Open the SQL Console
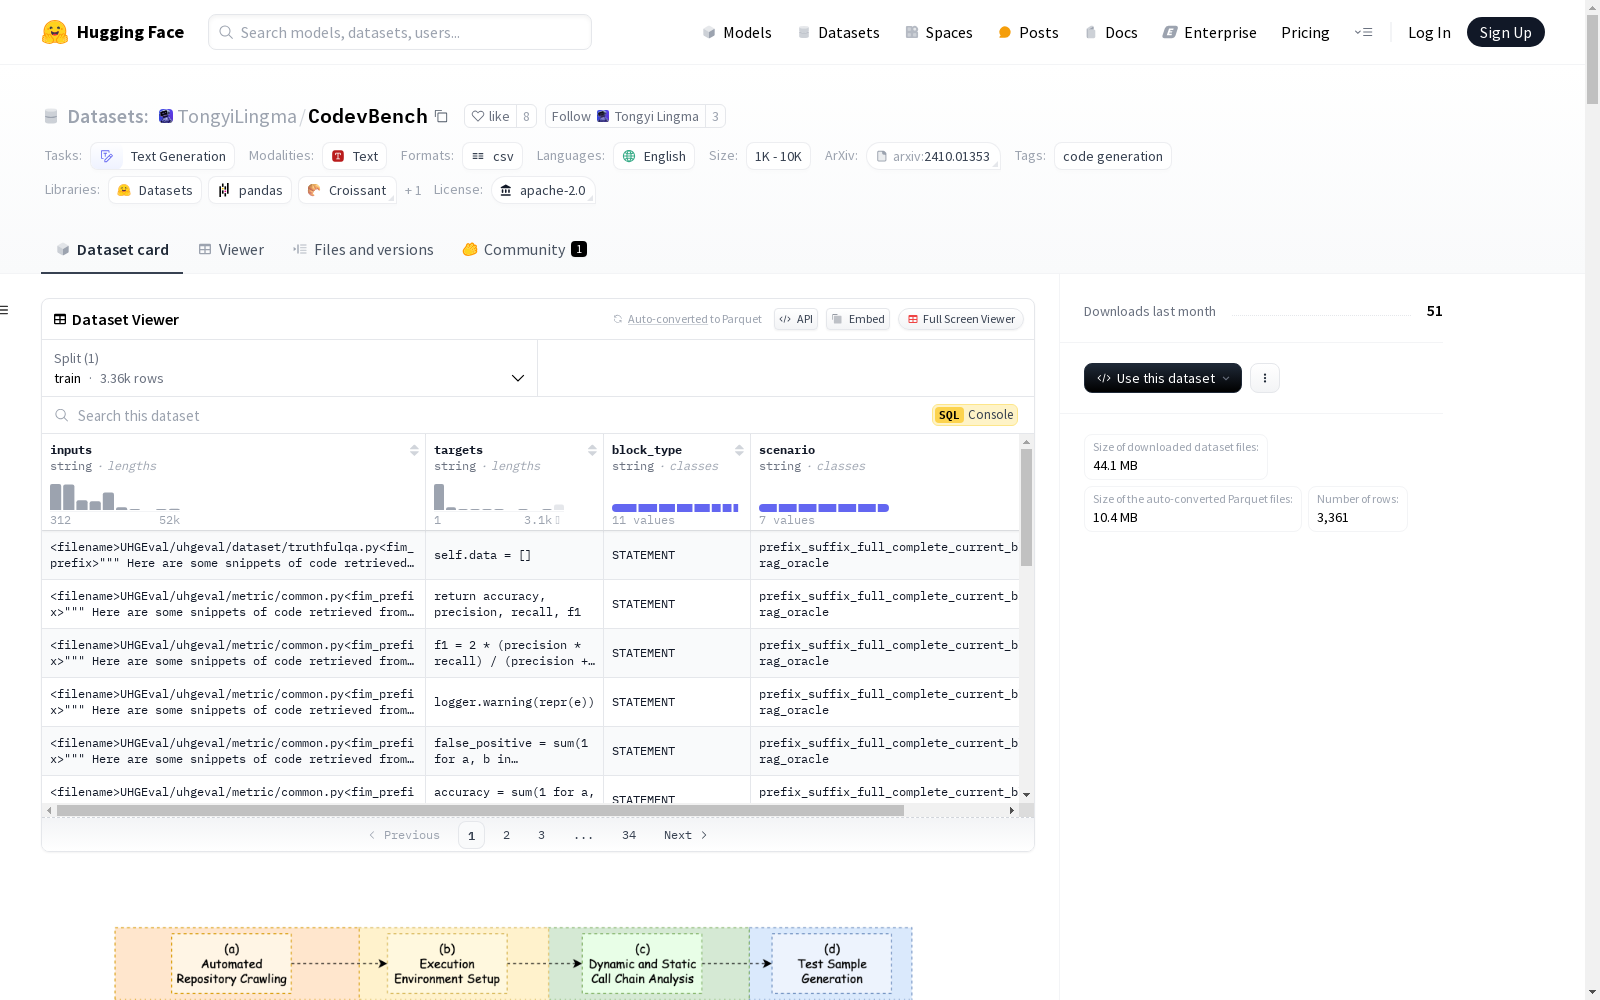Screen dimensions: 1600x1000 pyautogui.click(x=975, y=415)
